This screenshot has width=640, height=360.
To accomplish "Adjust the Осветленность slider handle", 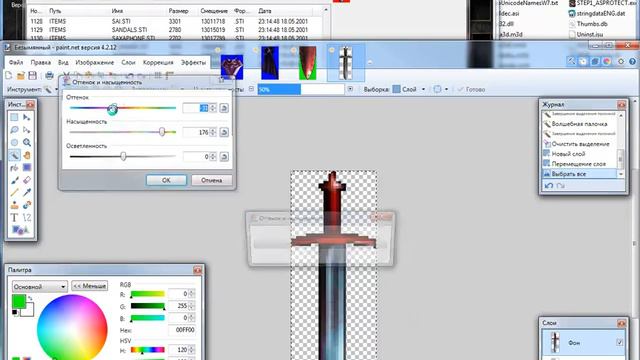I will 123,156.
